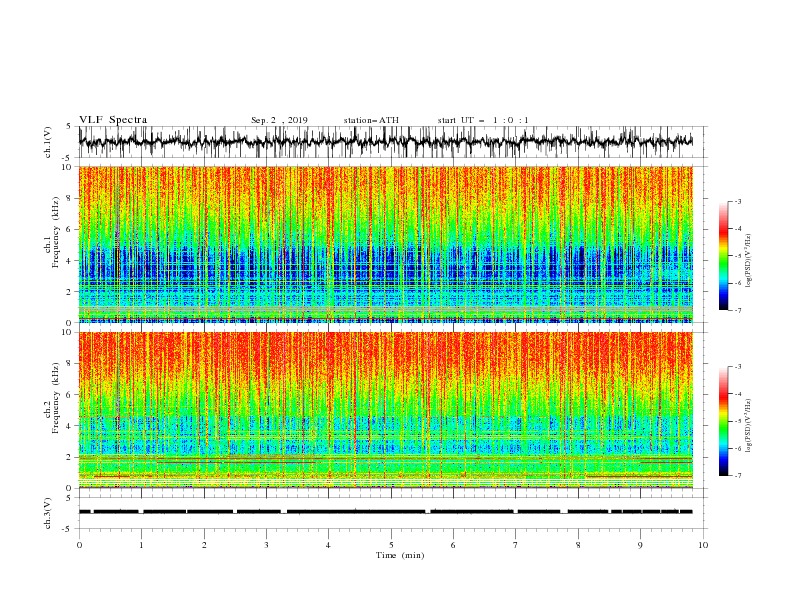Click the ch.2 "Frequency (kHz)" axis label
The image size is (792, 612).
pyautogui.click(x=56, y=397)
